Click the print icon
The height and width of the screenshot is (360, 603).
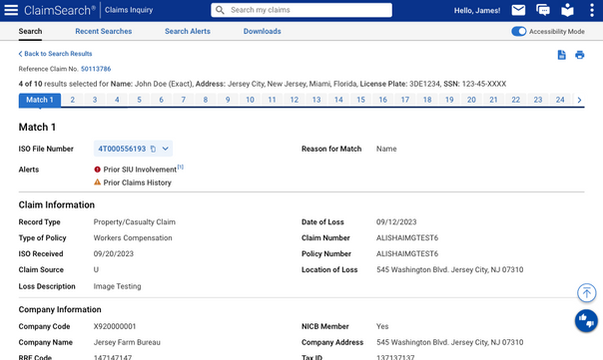[580, 55]
